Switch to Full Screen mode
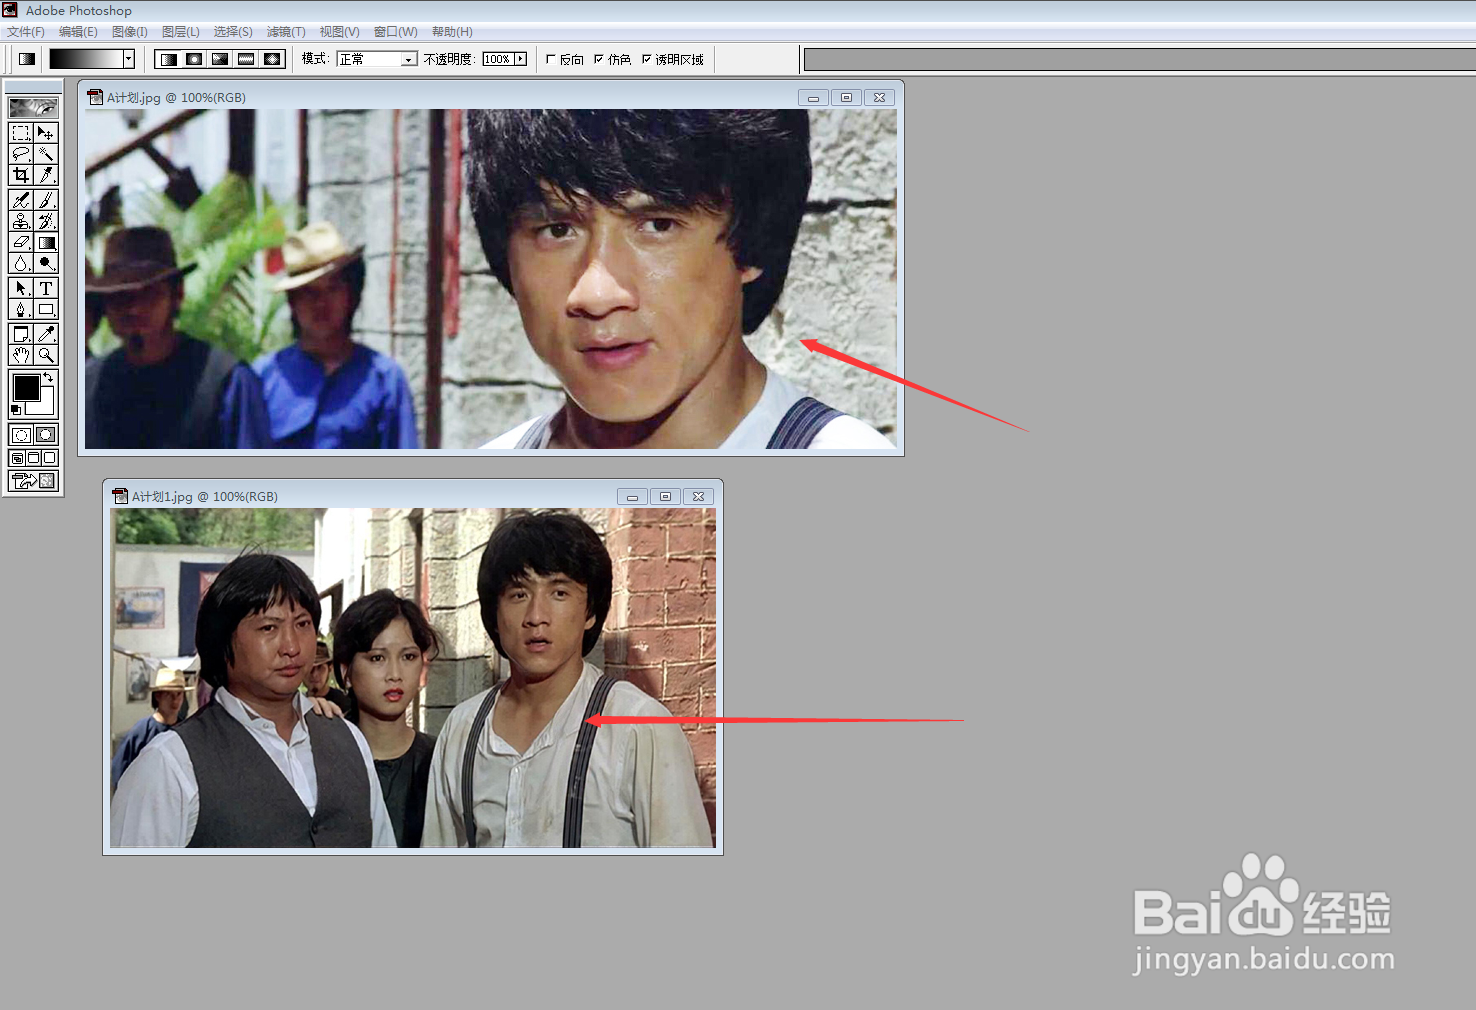This screenshot has width=1476, height=1010. click(49, 458)
